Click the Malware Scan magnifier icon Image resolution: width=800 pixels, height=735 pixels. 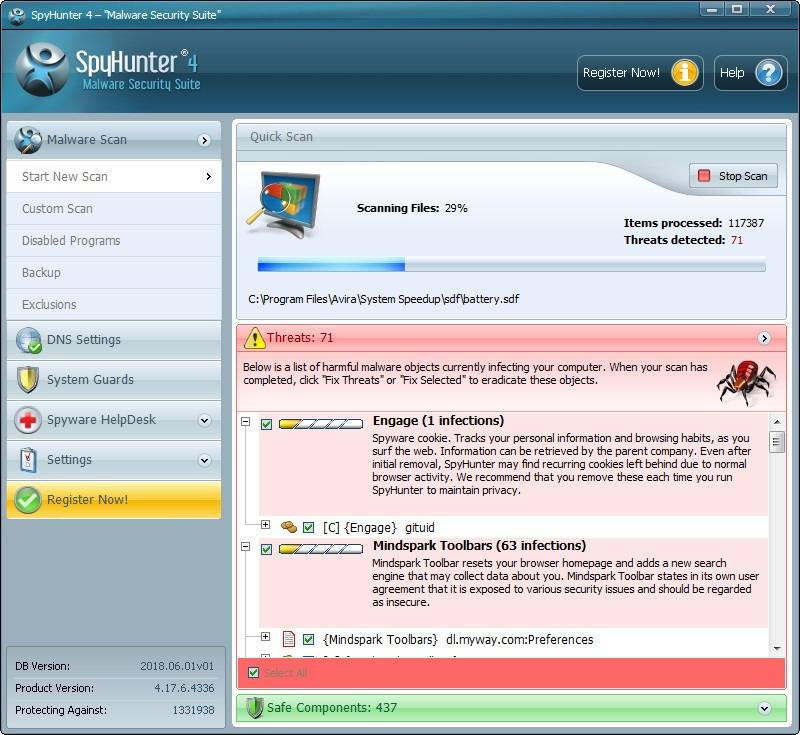coord(28,140)
